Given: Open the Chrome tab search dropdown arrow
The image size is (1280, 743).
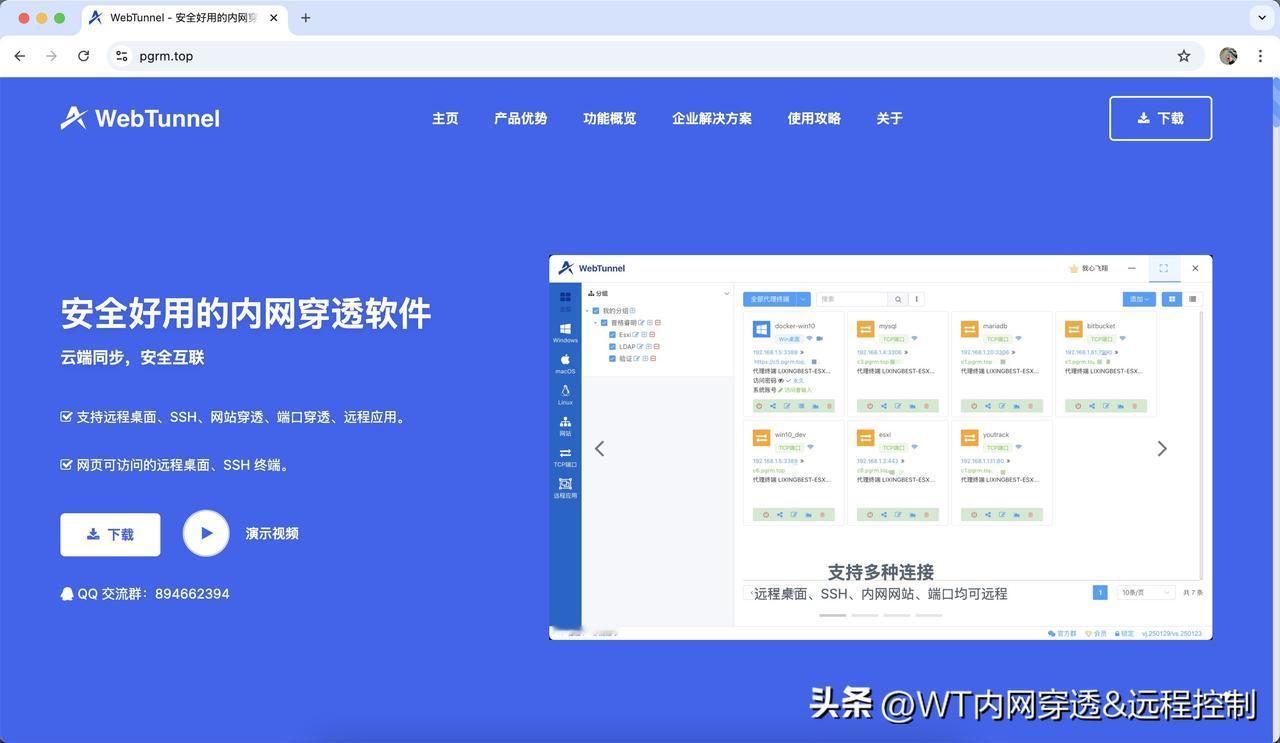Looking at the screenshot, I should (1262, 18).
